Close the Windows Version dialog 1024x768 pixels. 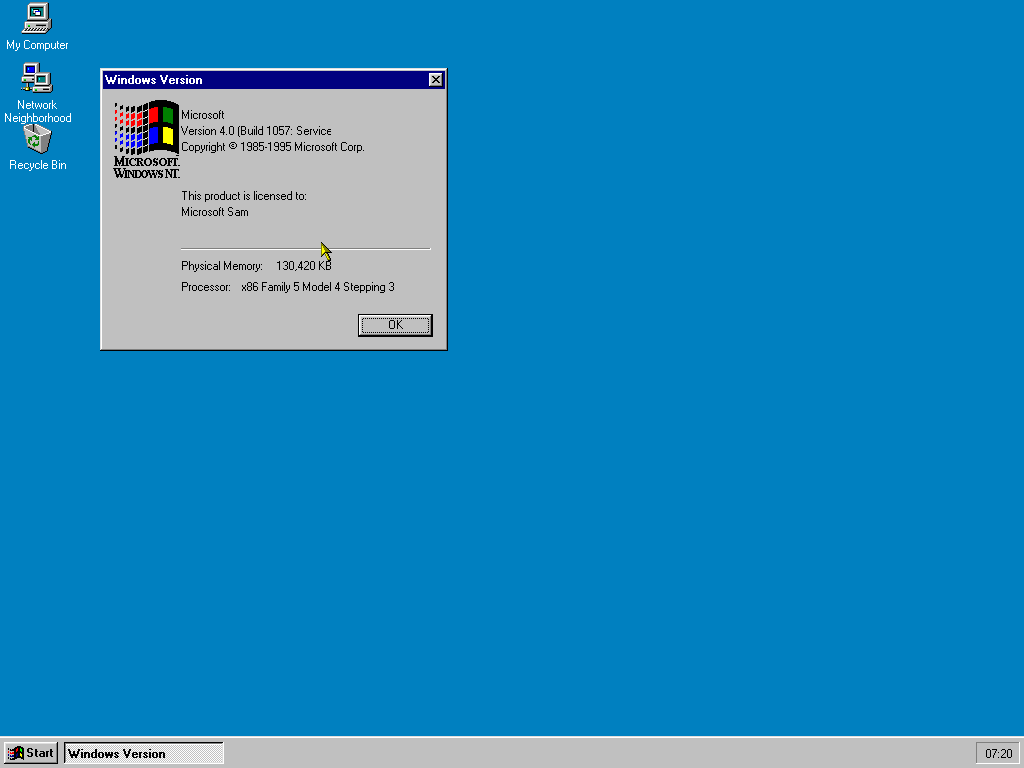436,80
